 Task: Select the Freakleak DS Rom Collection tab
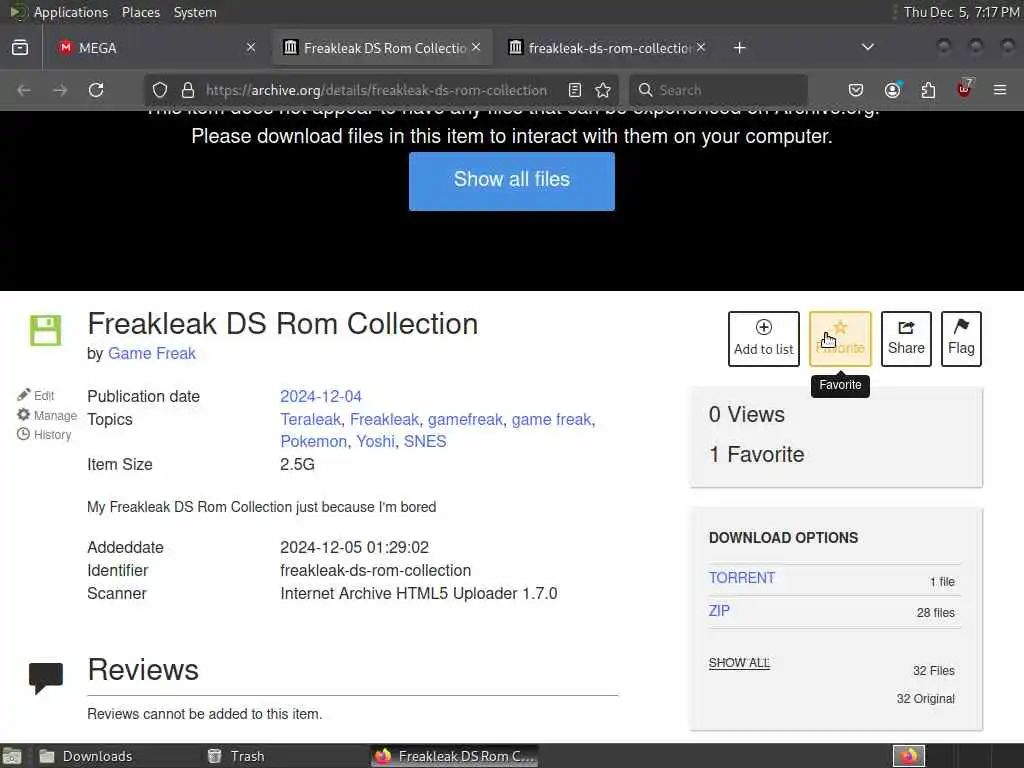tap(382, 48)
